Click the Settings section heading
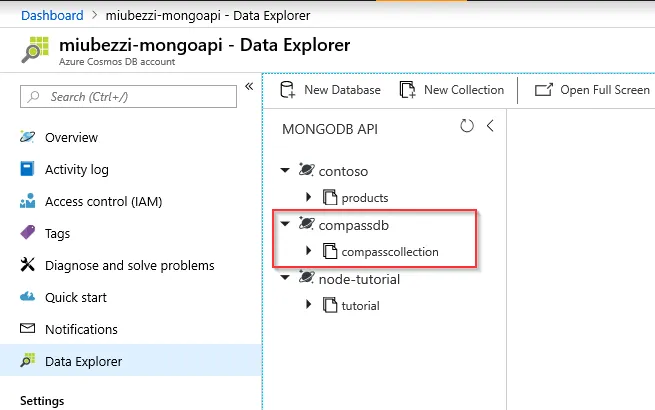Viewport: 655px width, 410px height. 42,401
